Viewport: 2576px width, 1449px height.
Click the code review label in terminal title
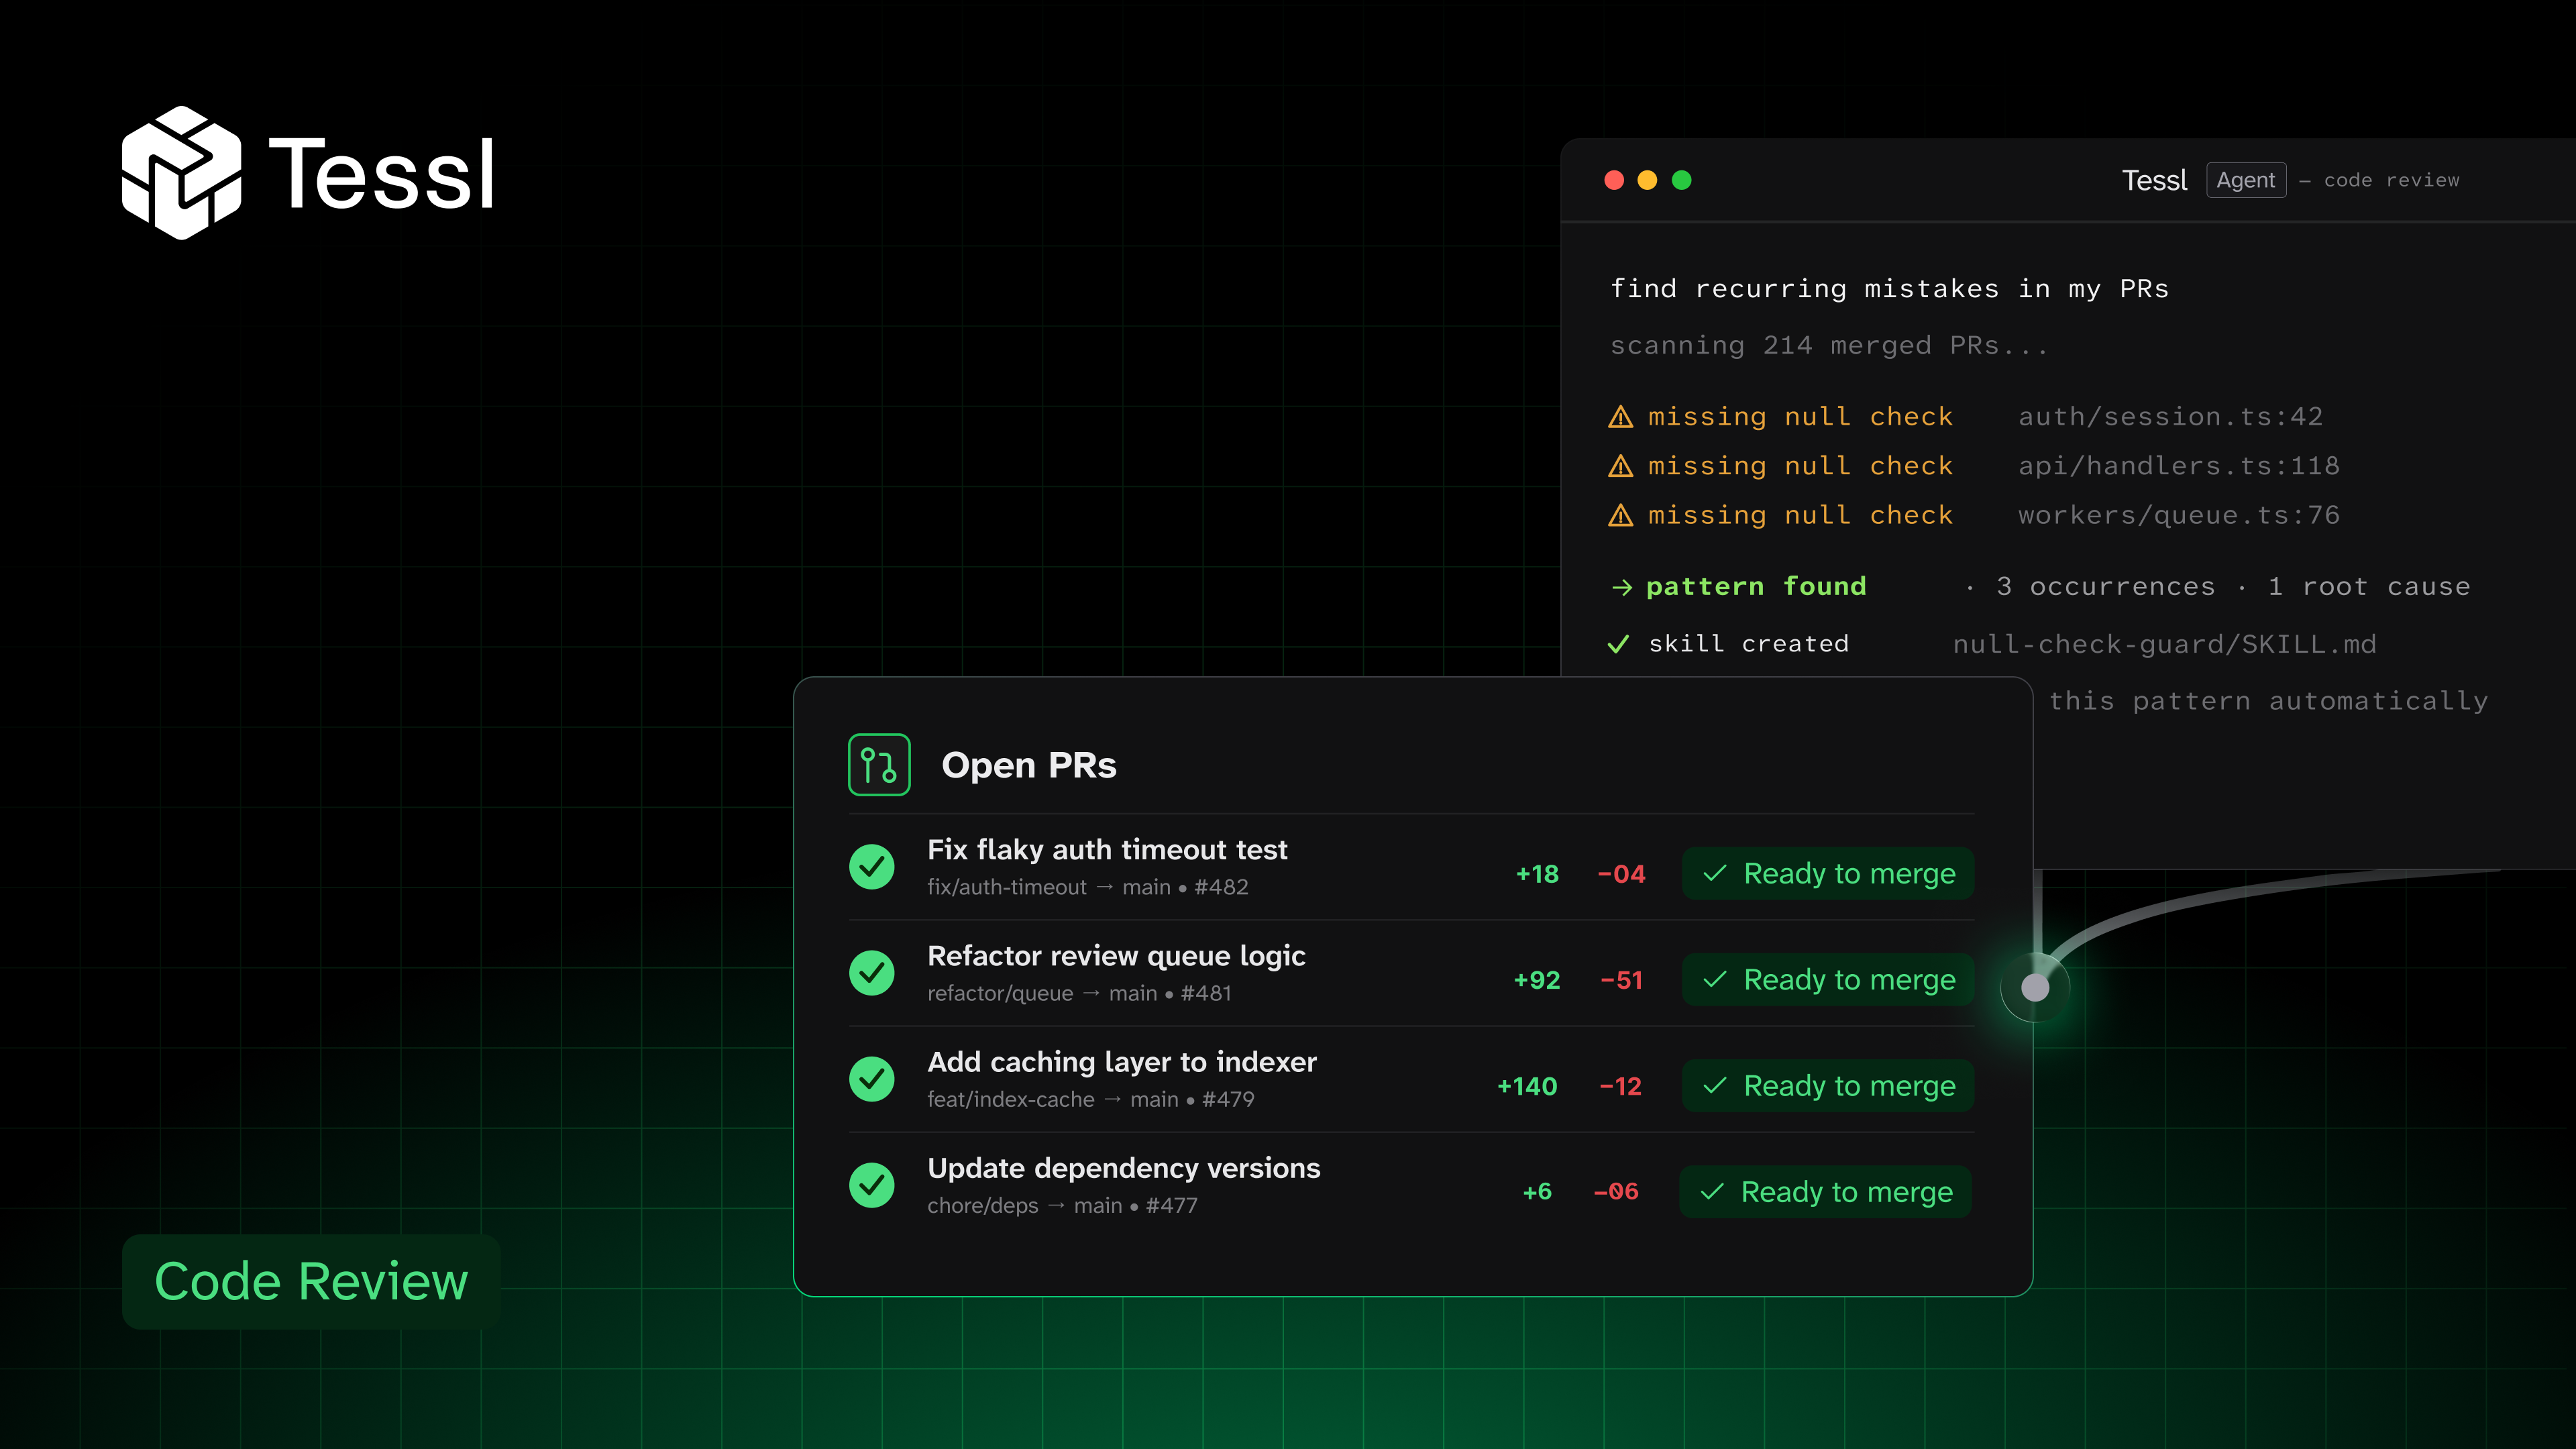[2391, 180]
